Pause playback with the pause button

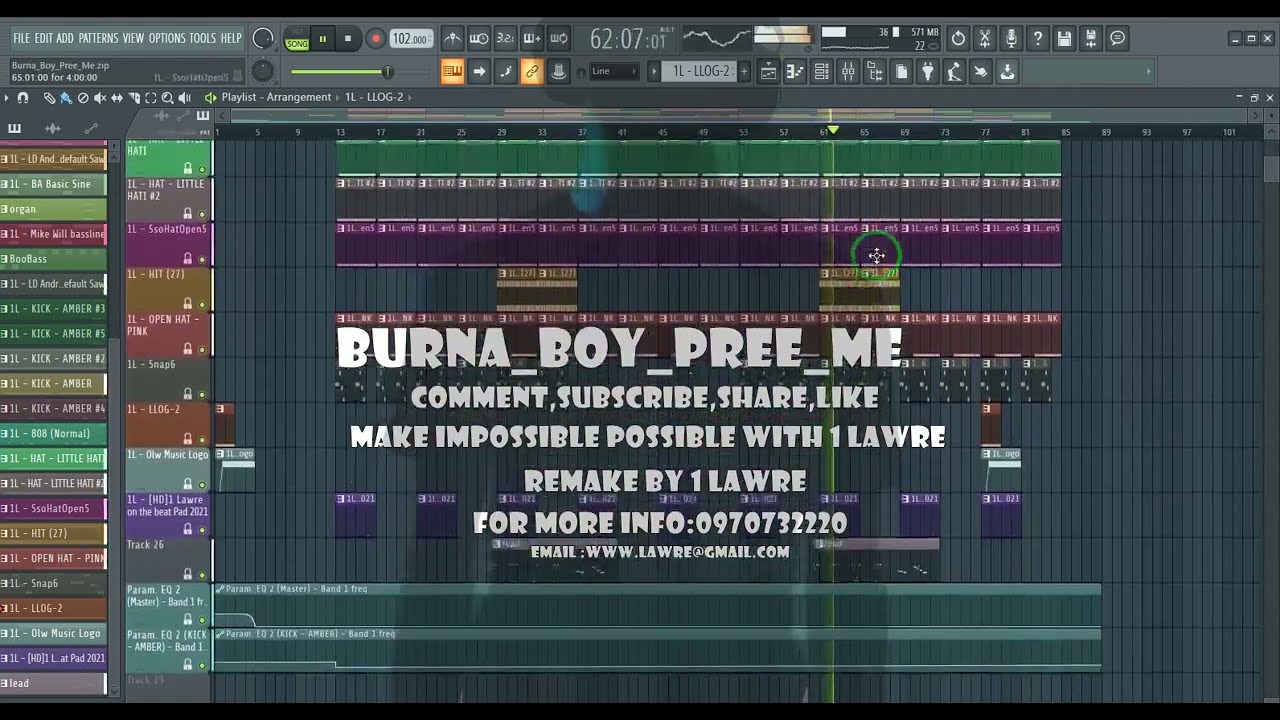coord(323,39)
